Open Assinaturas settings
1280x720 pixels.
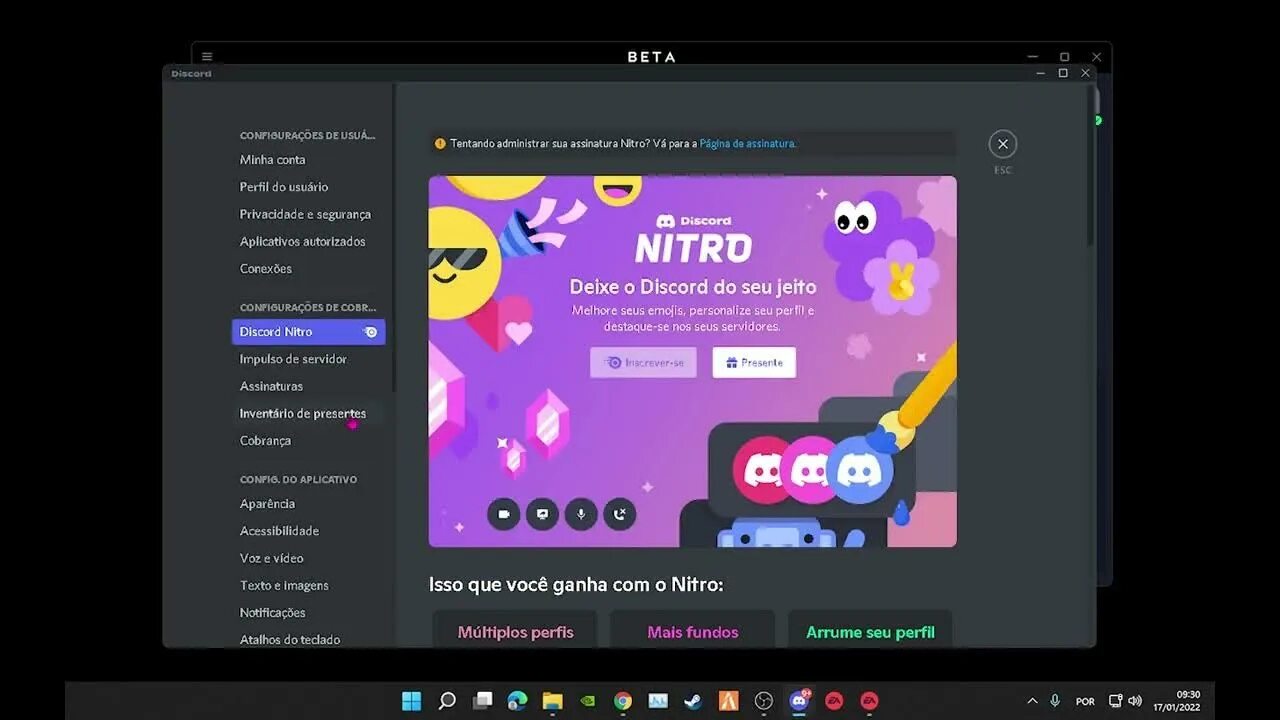point(308,386)
